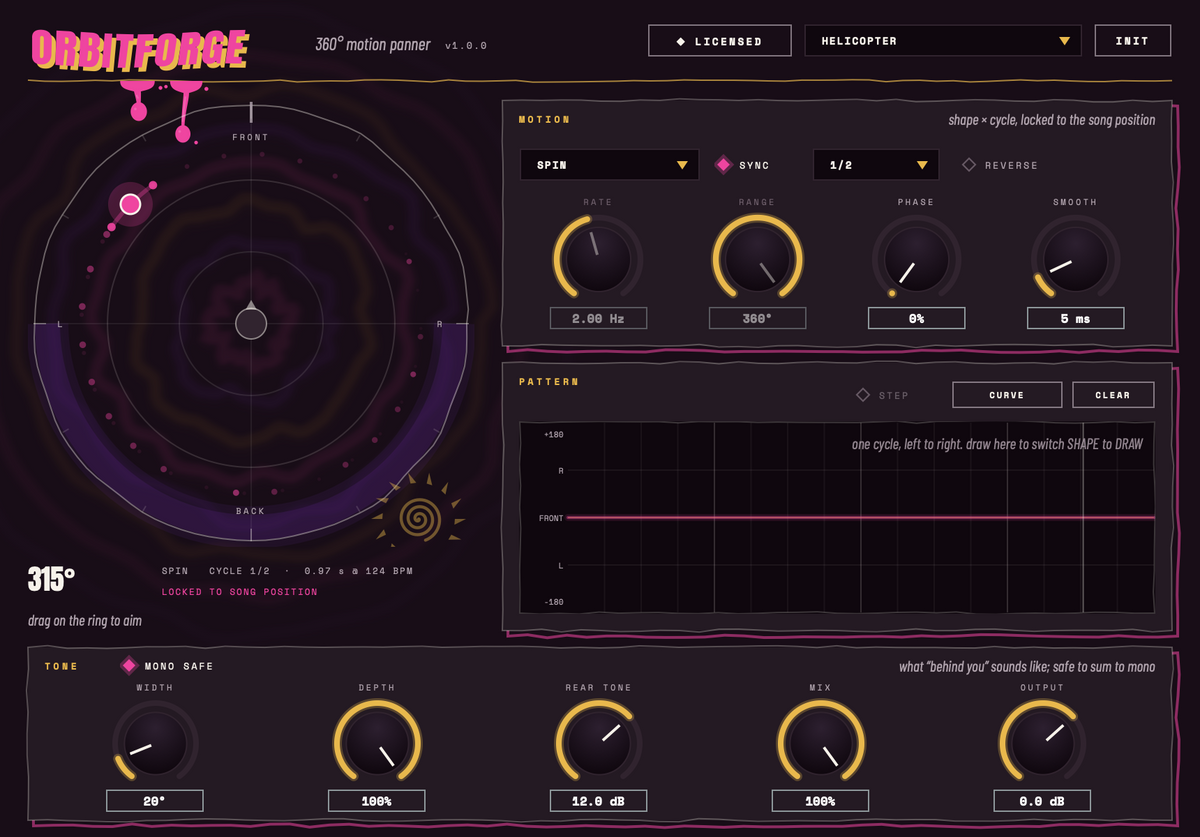The width and height of the screenshot is (1200, 837).
Task: Open the SPIN shape dropdown
Action: point(610,165)
